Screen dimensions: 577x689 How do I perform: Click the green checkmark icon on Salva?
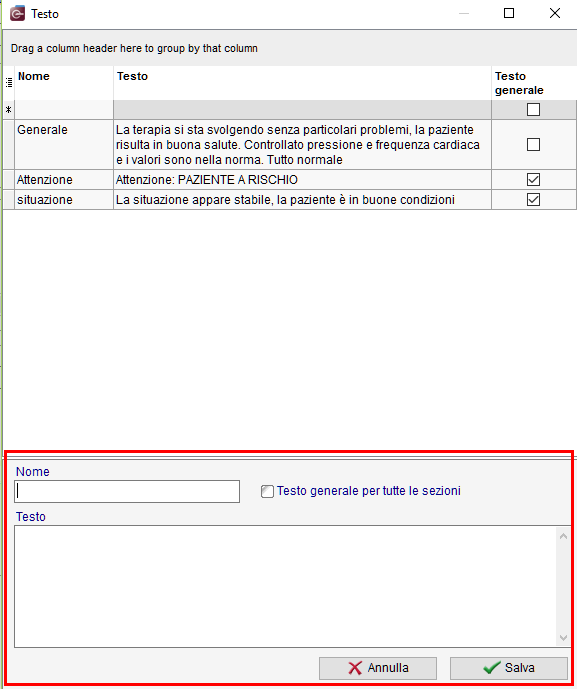[491, 667]
